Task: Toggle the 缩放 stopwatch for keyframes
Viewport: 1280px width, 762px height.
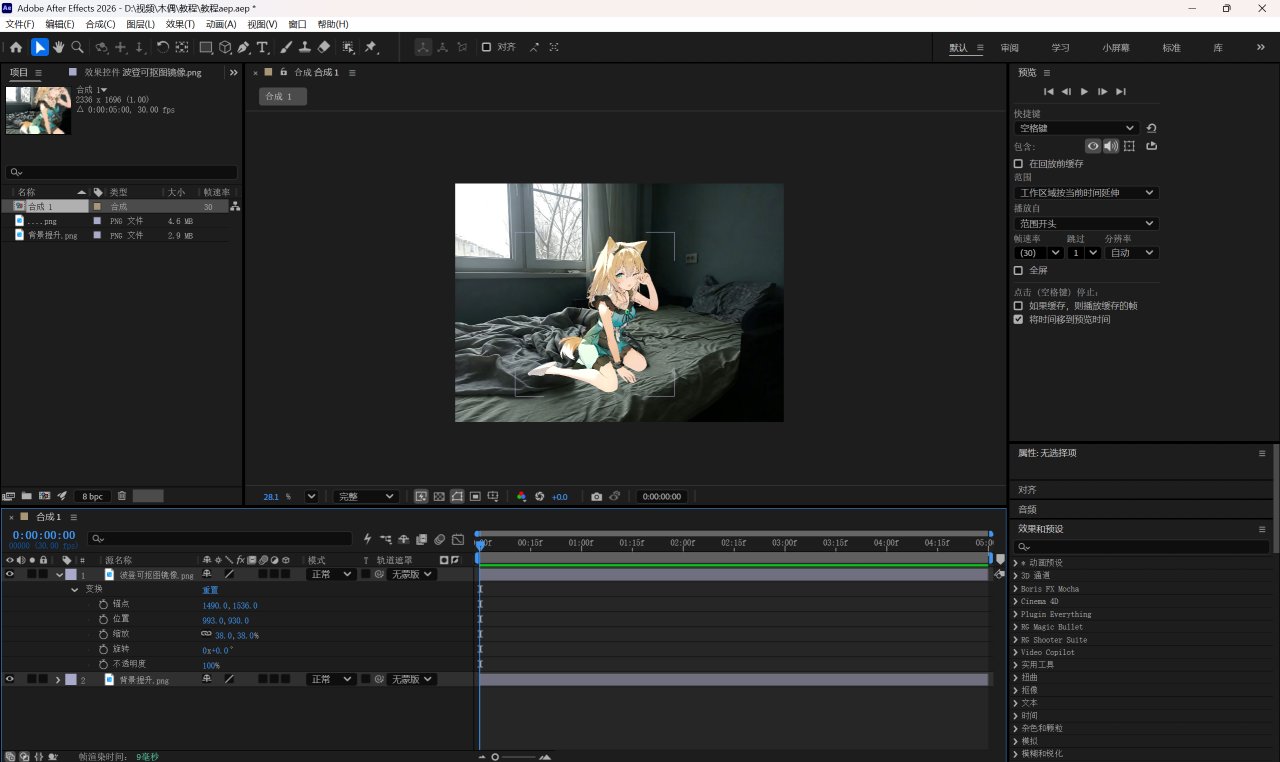Action: [x=103, y=634]
